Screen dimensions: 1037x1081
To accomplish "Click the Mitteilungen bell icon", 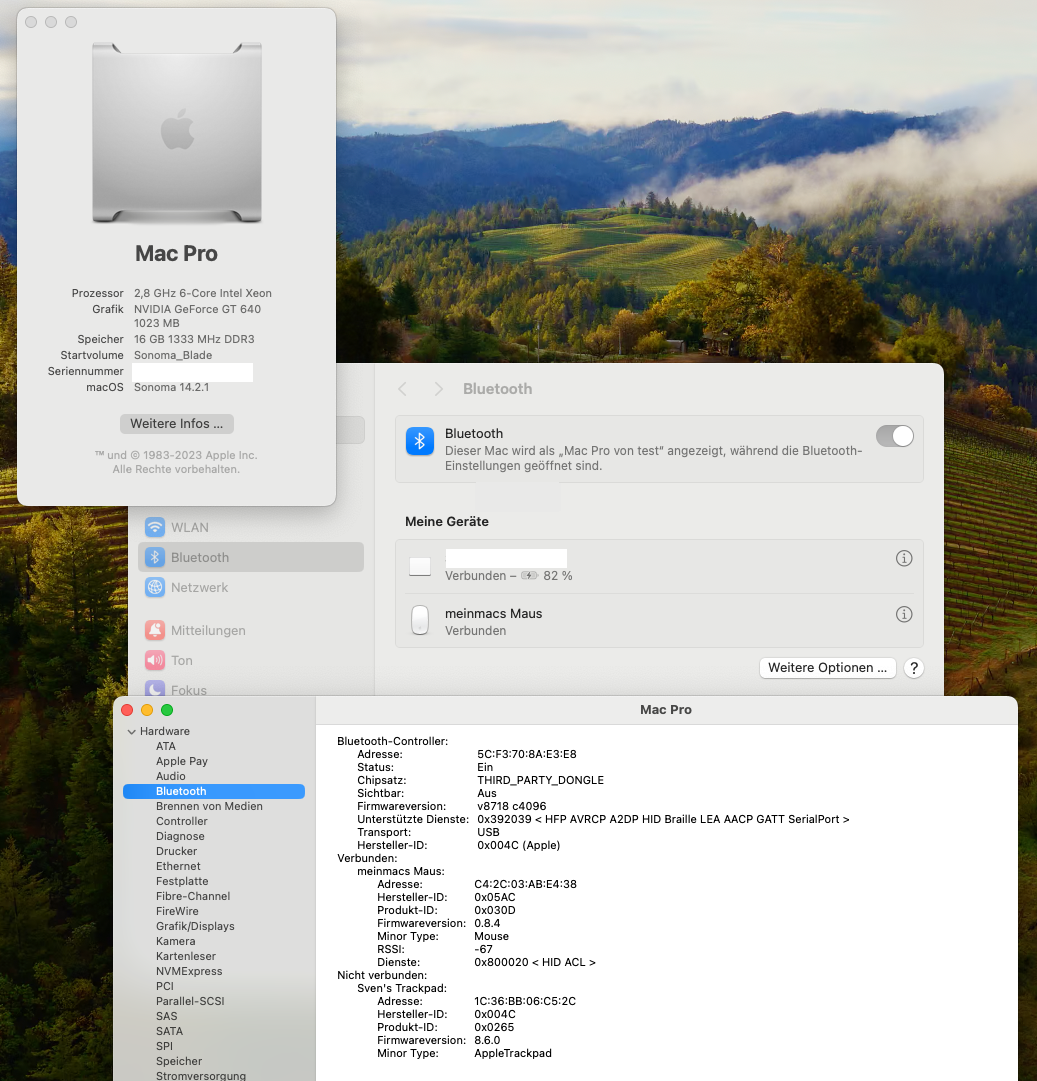I will (155, 630).
